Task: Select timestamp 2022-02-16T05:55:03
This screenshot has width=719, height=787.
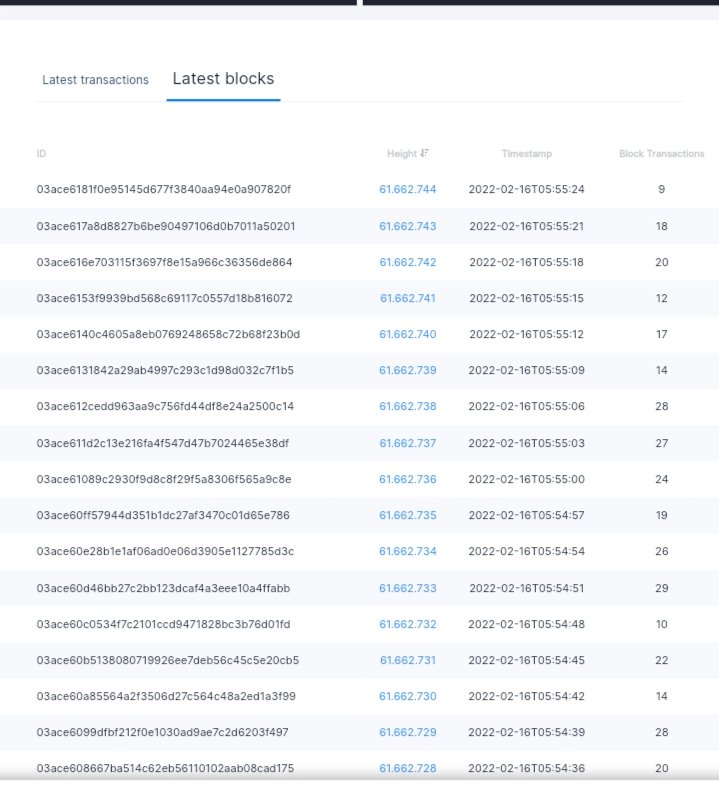Action: [526, 443]
